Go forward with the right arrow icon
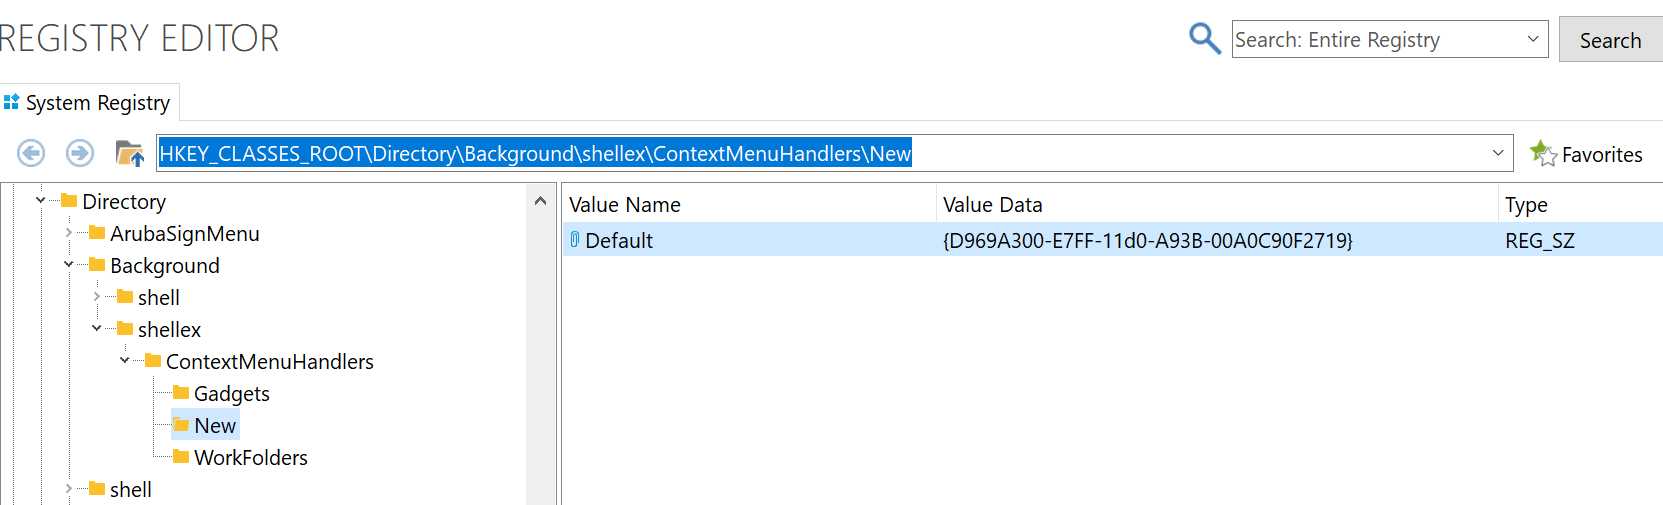1663x505 pixels. tap(80, 153)
